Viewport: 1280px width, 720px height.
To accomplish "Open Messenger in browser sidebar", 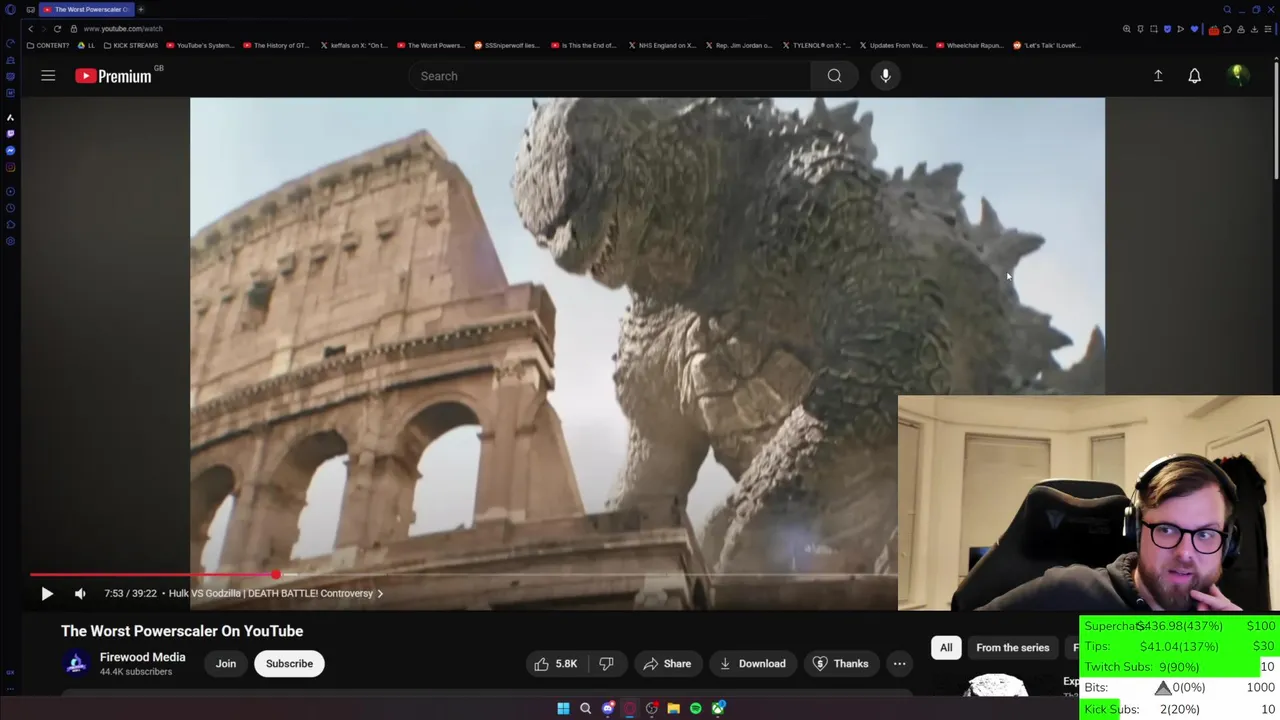I will point(10,151).
